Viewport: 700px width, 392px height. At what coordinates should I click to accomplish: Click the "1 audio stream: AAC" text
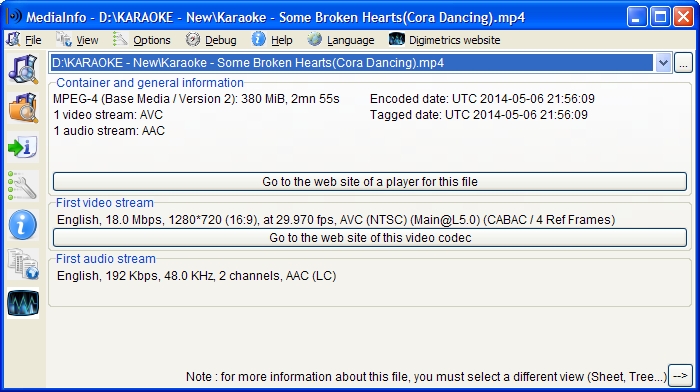click(109, 131)
